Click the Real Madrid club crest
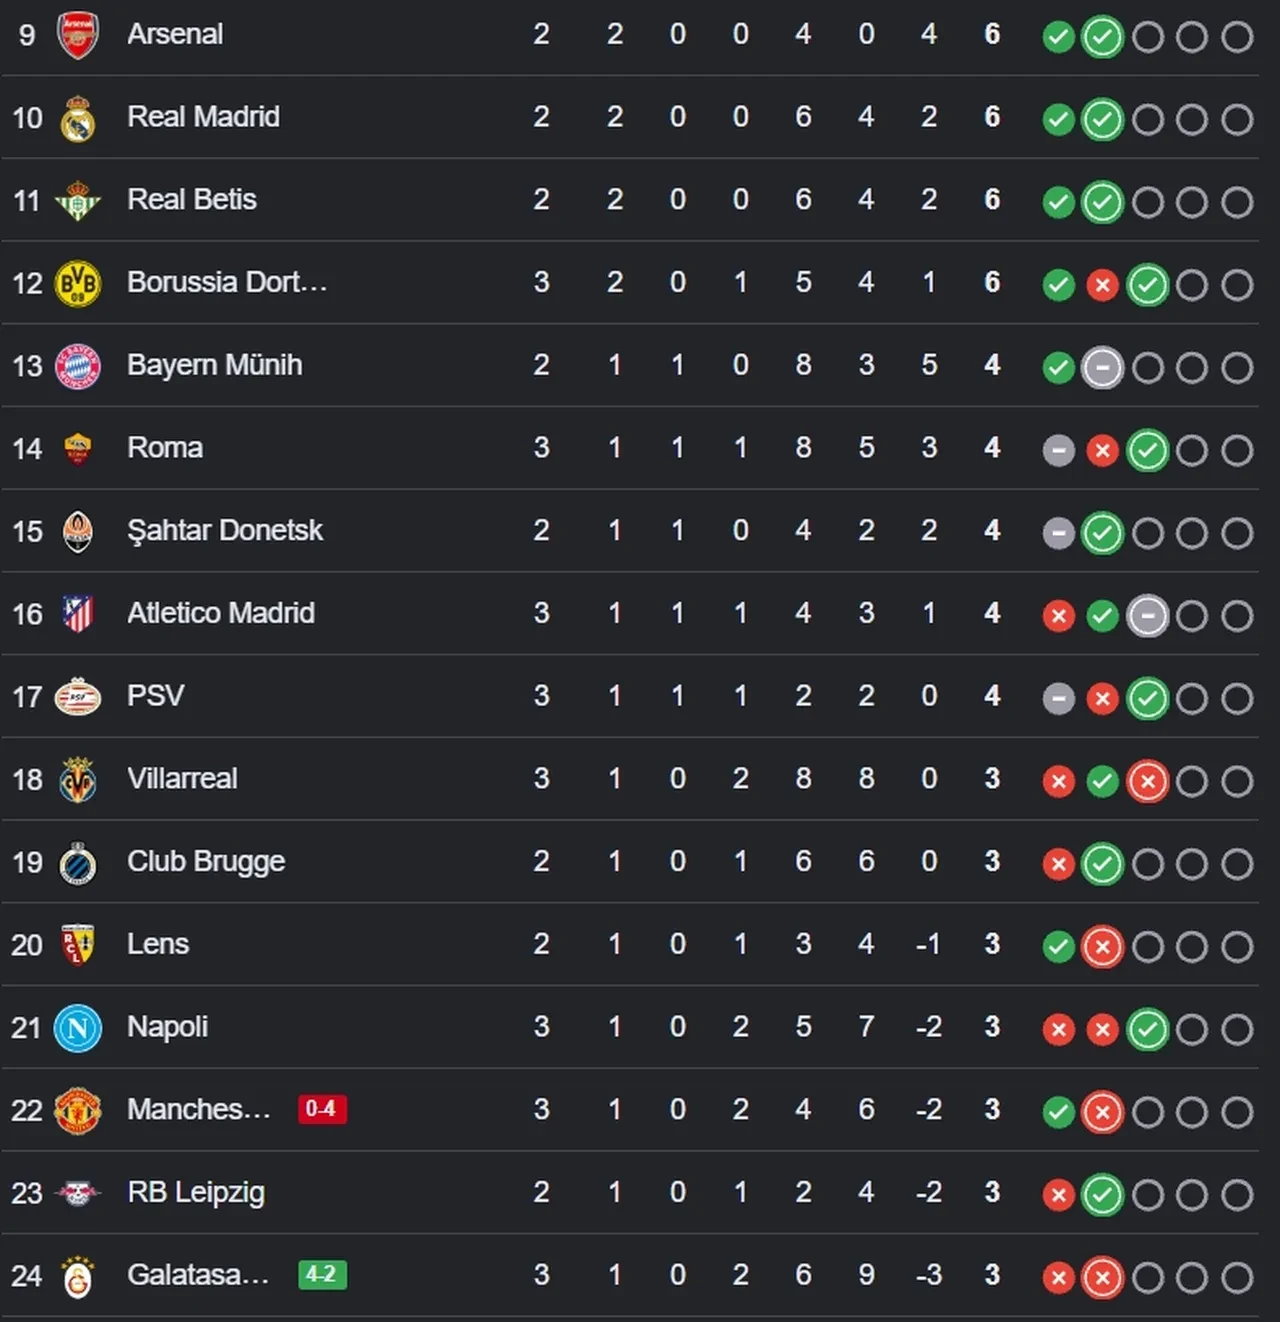Viewport: 1280px width, 1322px height. 78,118
